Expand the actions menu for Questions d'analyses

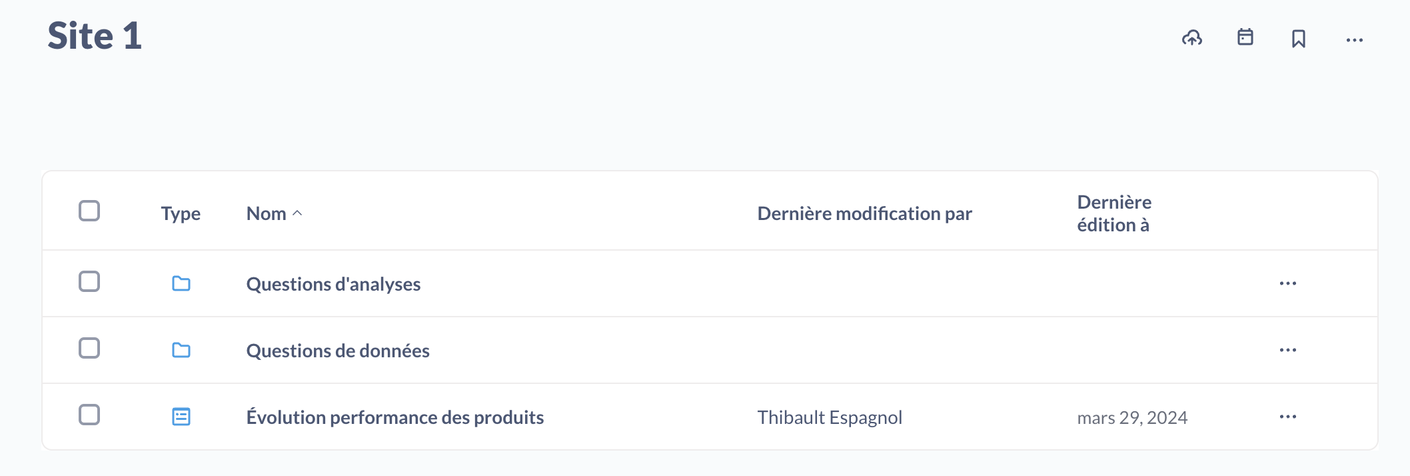[x=1287, y=284]
